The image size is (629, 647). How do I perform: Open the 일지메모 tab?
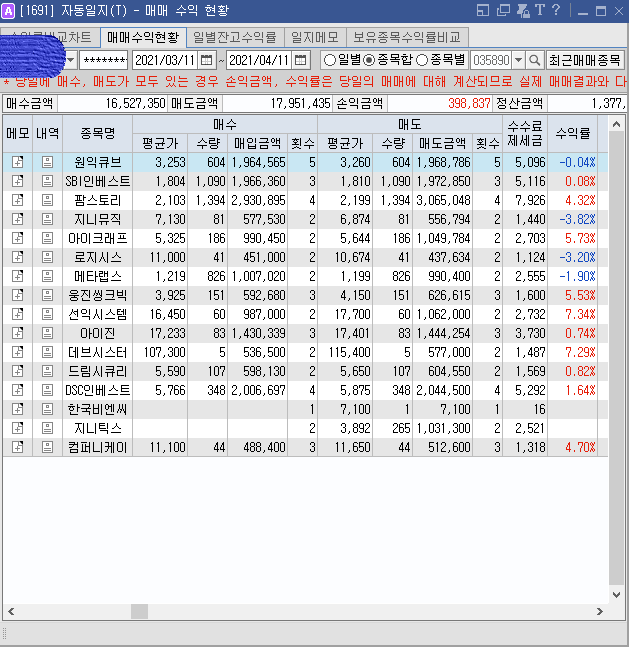pos(314,38)
